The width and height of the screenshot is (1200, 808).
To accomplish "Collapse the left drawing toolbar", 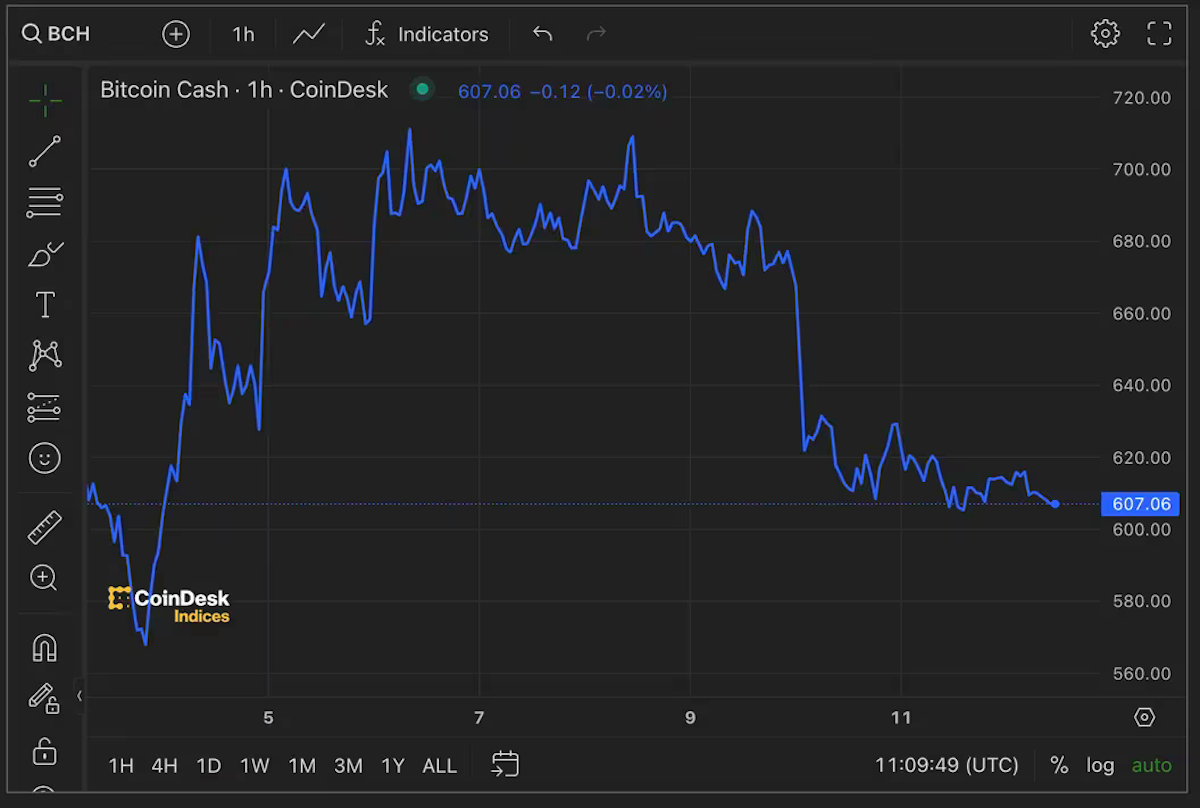I will pos(80,695).
